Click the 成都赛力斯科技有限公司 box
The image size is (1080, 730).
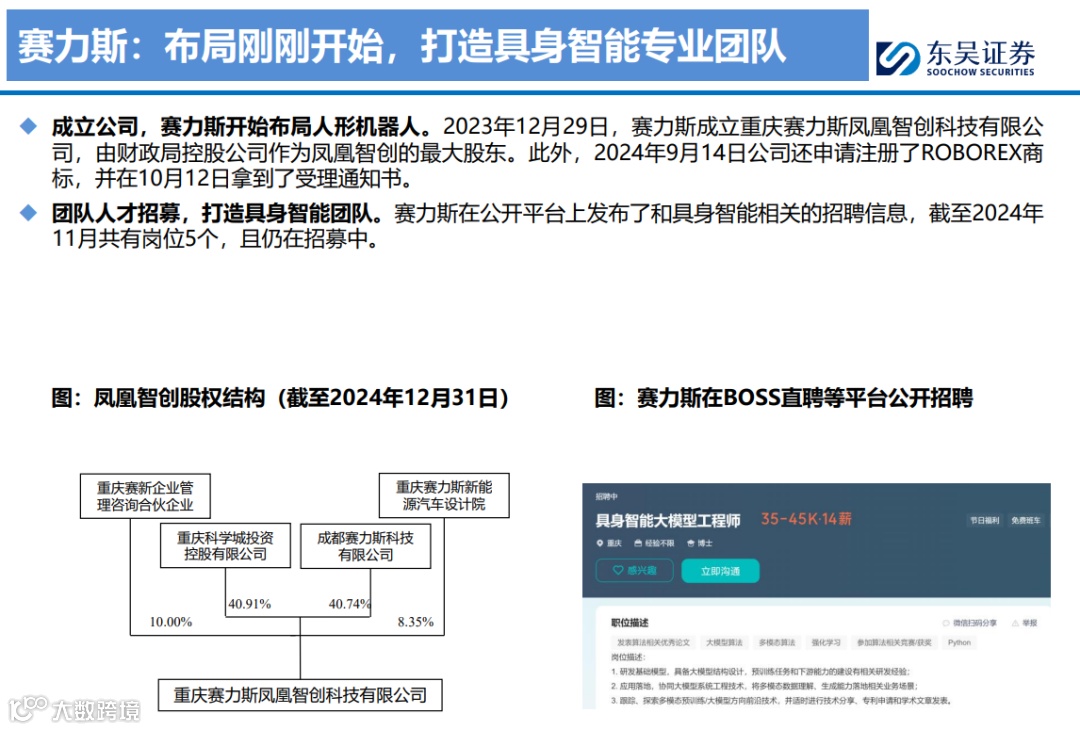pyautogui.click(x=366, y=546)
